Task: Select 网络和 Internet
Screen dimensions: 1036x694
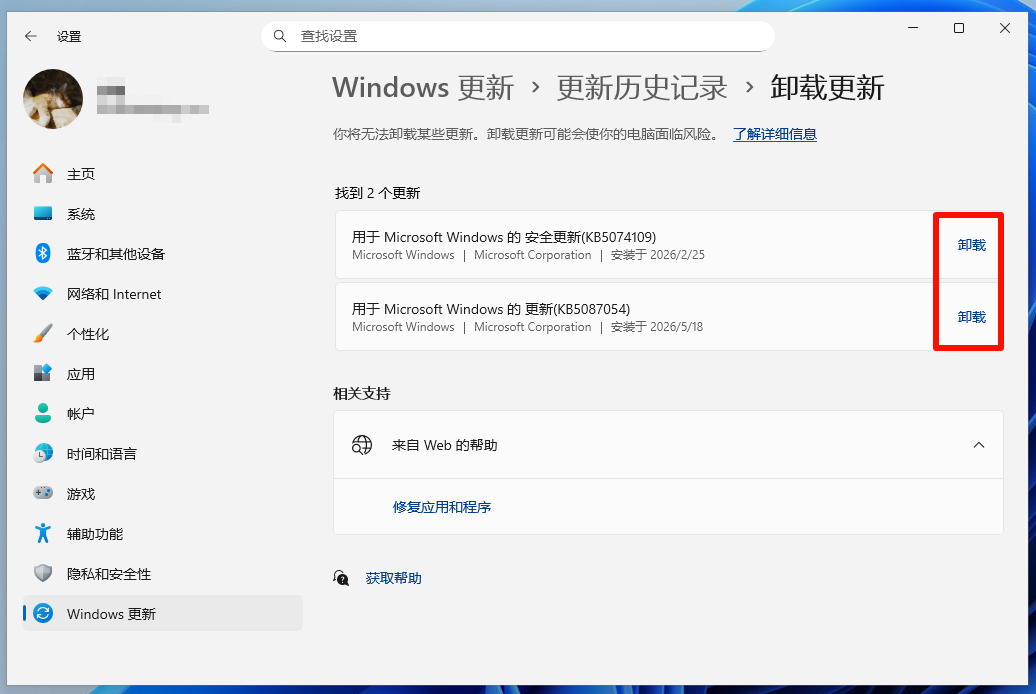Action: pyautogui.click(x=163, y=293)
